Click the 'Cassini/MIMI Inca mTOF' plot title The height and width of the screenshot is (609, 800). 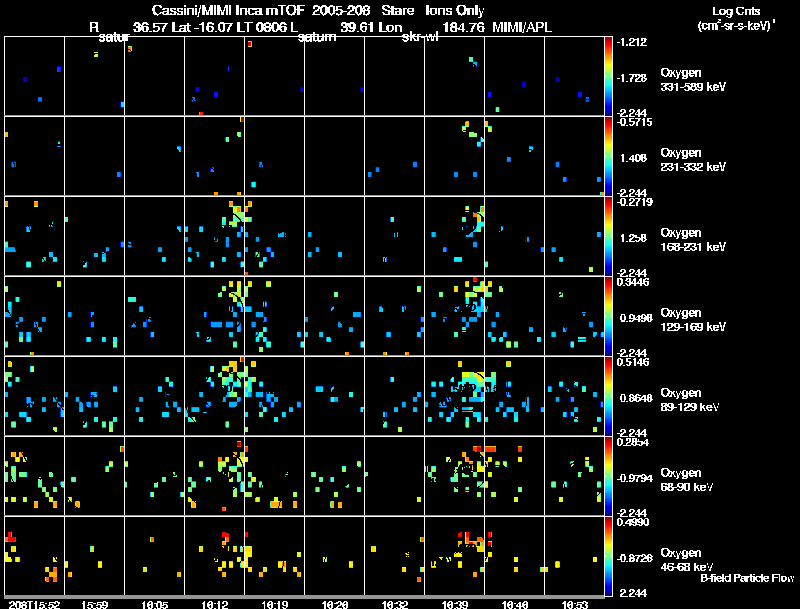[228, 11]
